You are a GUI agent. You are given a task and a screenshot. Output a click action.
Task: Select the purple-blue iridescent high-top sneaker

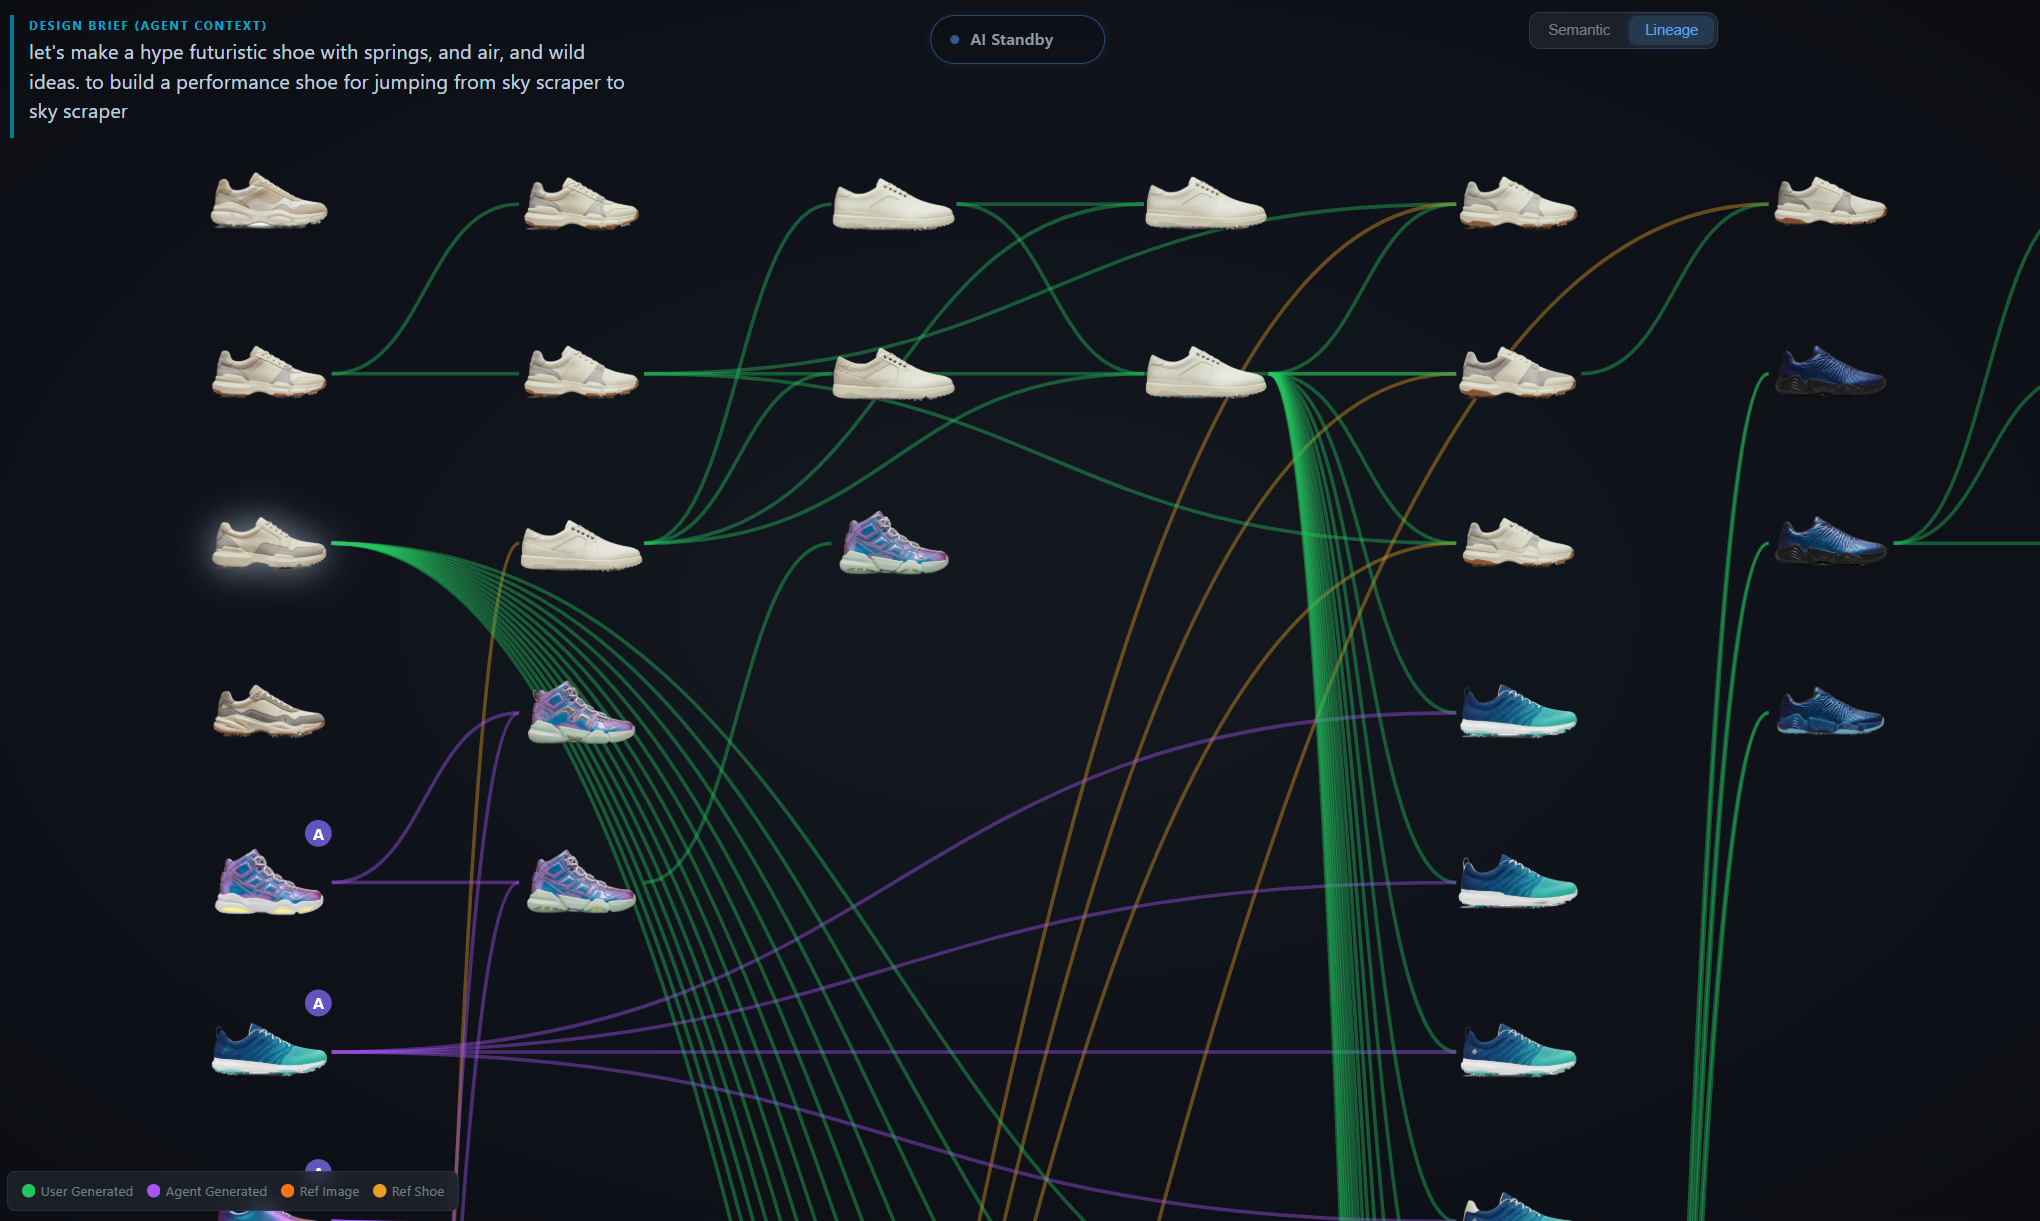[578, 710]
